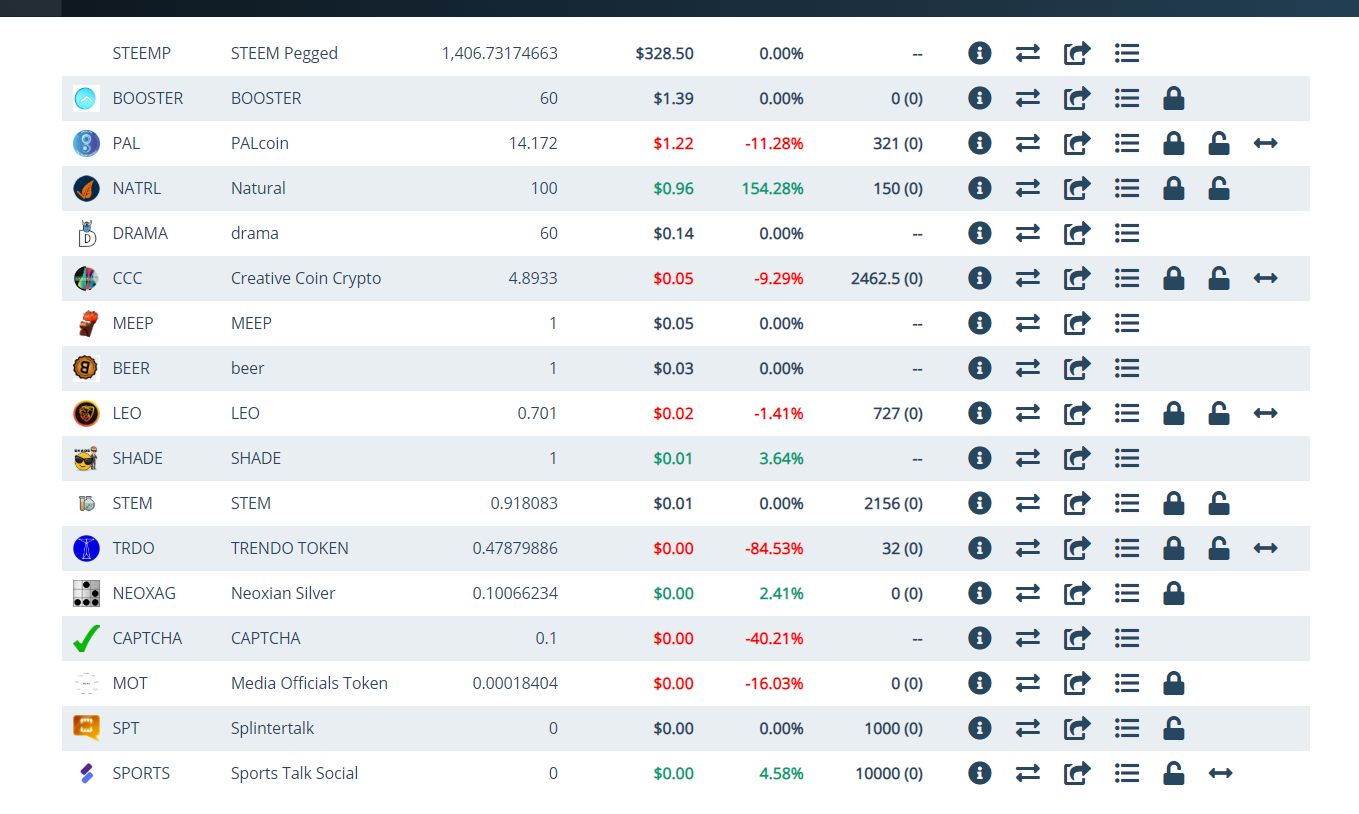Click unstake open-lock icon in NATRL row
This screenshot has width=1359, height=814.
(1219, 188)
